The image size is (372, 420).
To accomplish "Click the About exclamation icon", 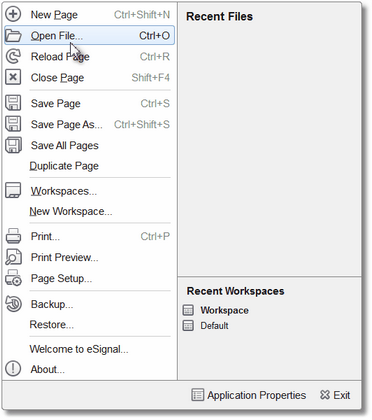I will 13,369.
